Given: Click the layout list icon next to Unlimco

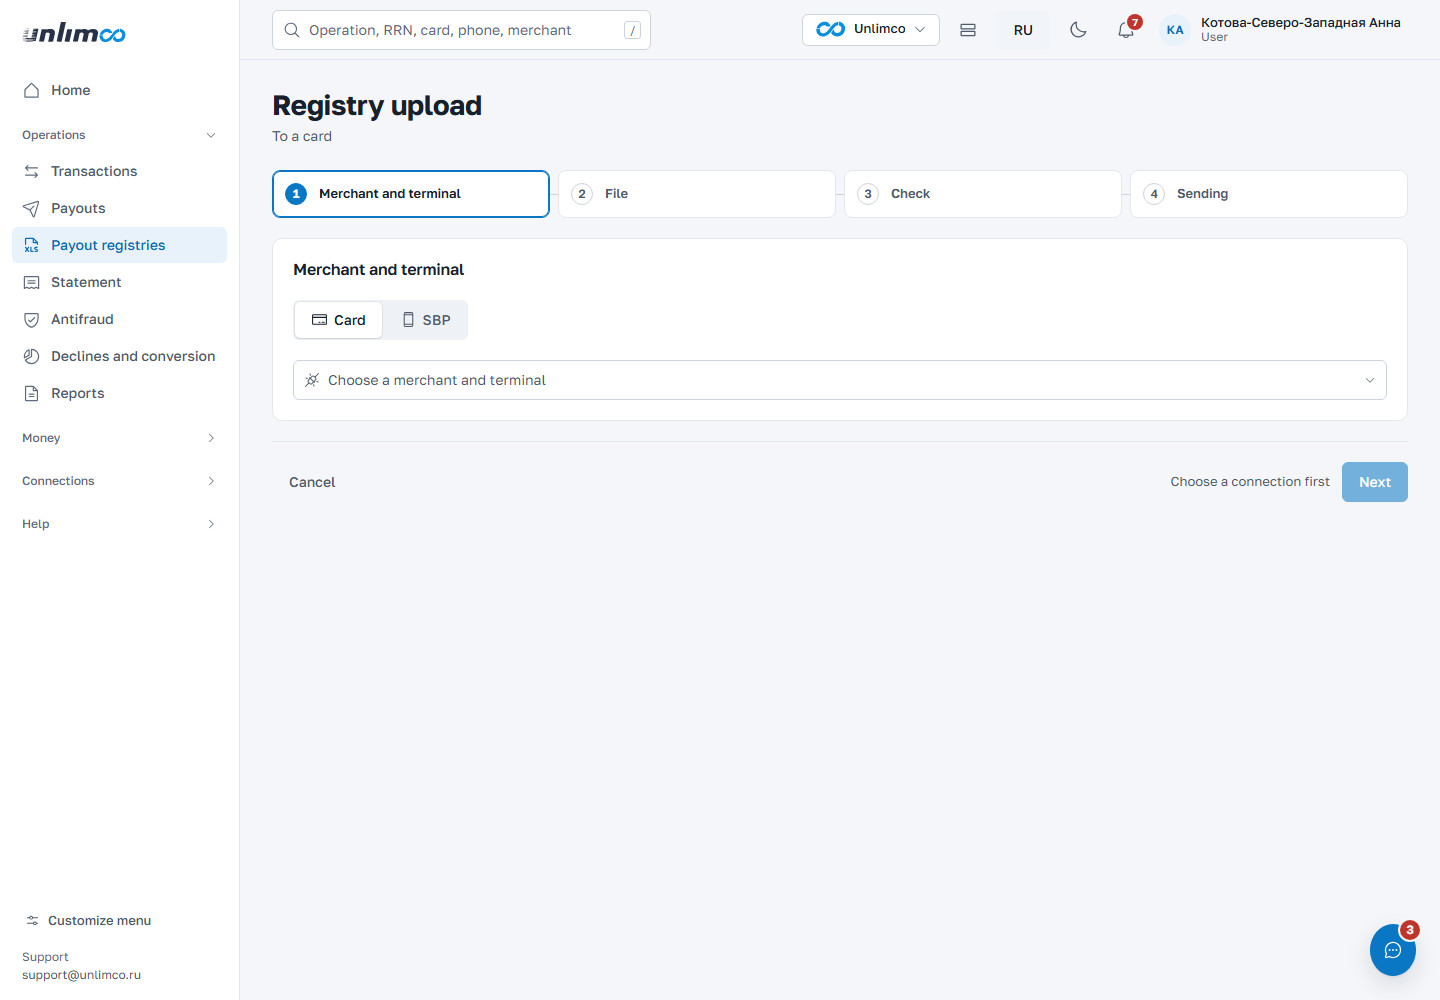Looking at the screenshot, I should (x=968, y=30).
